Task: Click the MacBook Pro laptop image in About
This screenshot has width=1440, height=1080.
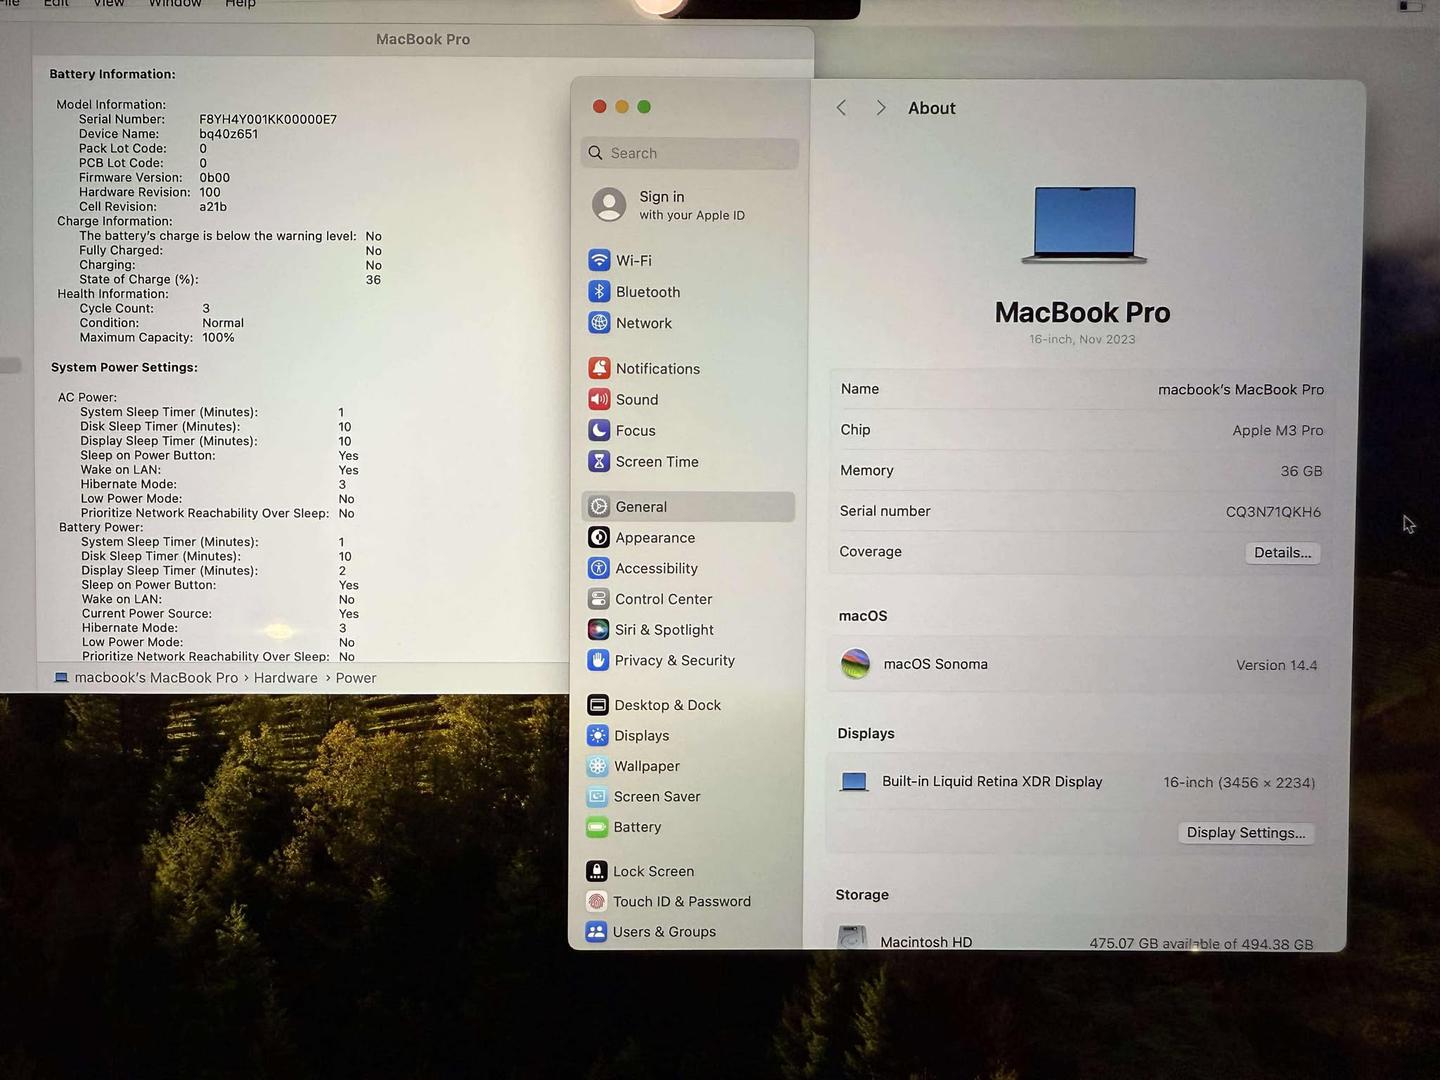Action: [x=1084, y=224]
